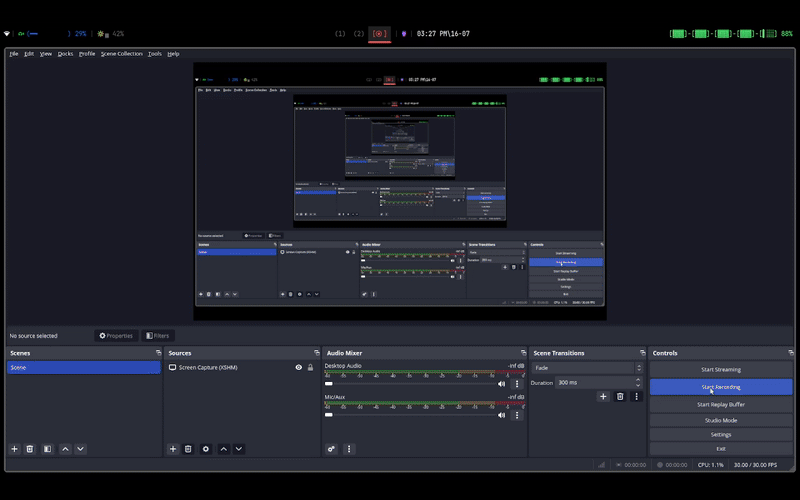
Task: Move source up in Sources panel
Action: coord(223,449)
